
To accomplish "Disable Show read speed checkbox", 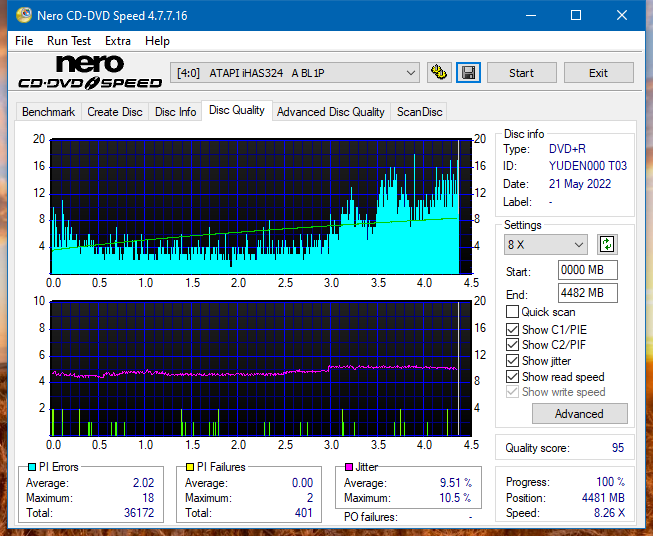I will (512, 377).
